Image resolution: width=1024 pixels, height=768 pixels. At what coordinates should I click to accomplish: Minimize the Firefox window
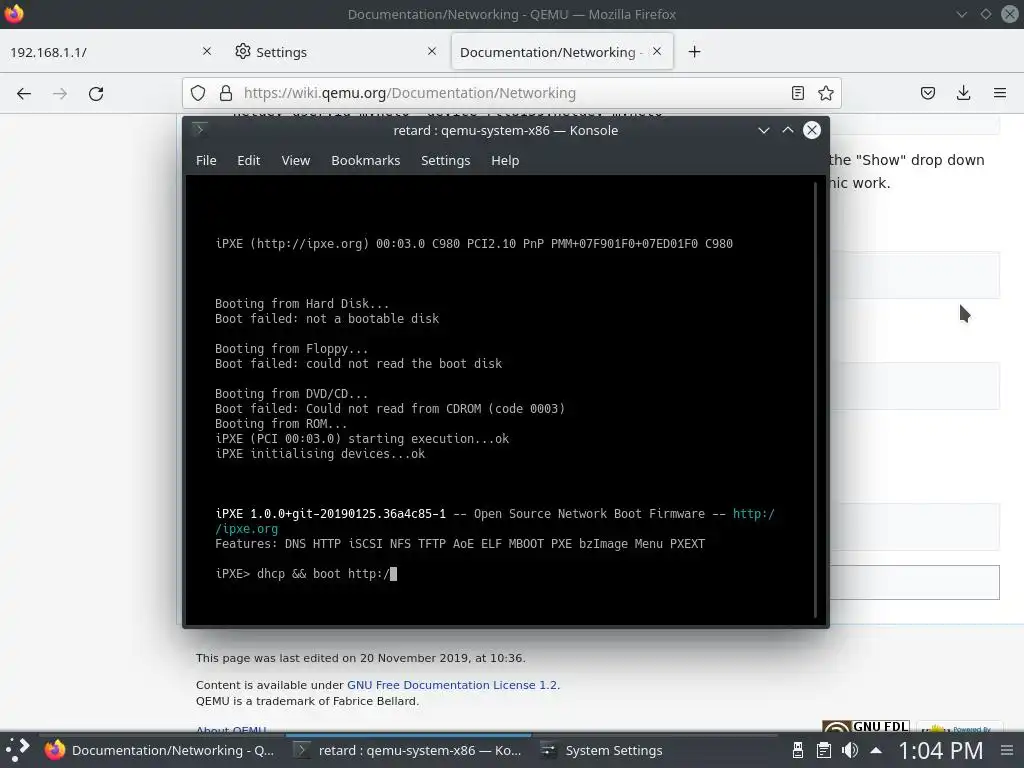pyautogui.click(x=961, y=14)
